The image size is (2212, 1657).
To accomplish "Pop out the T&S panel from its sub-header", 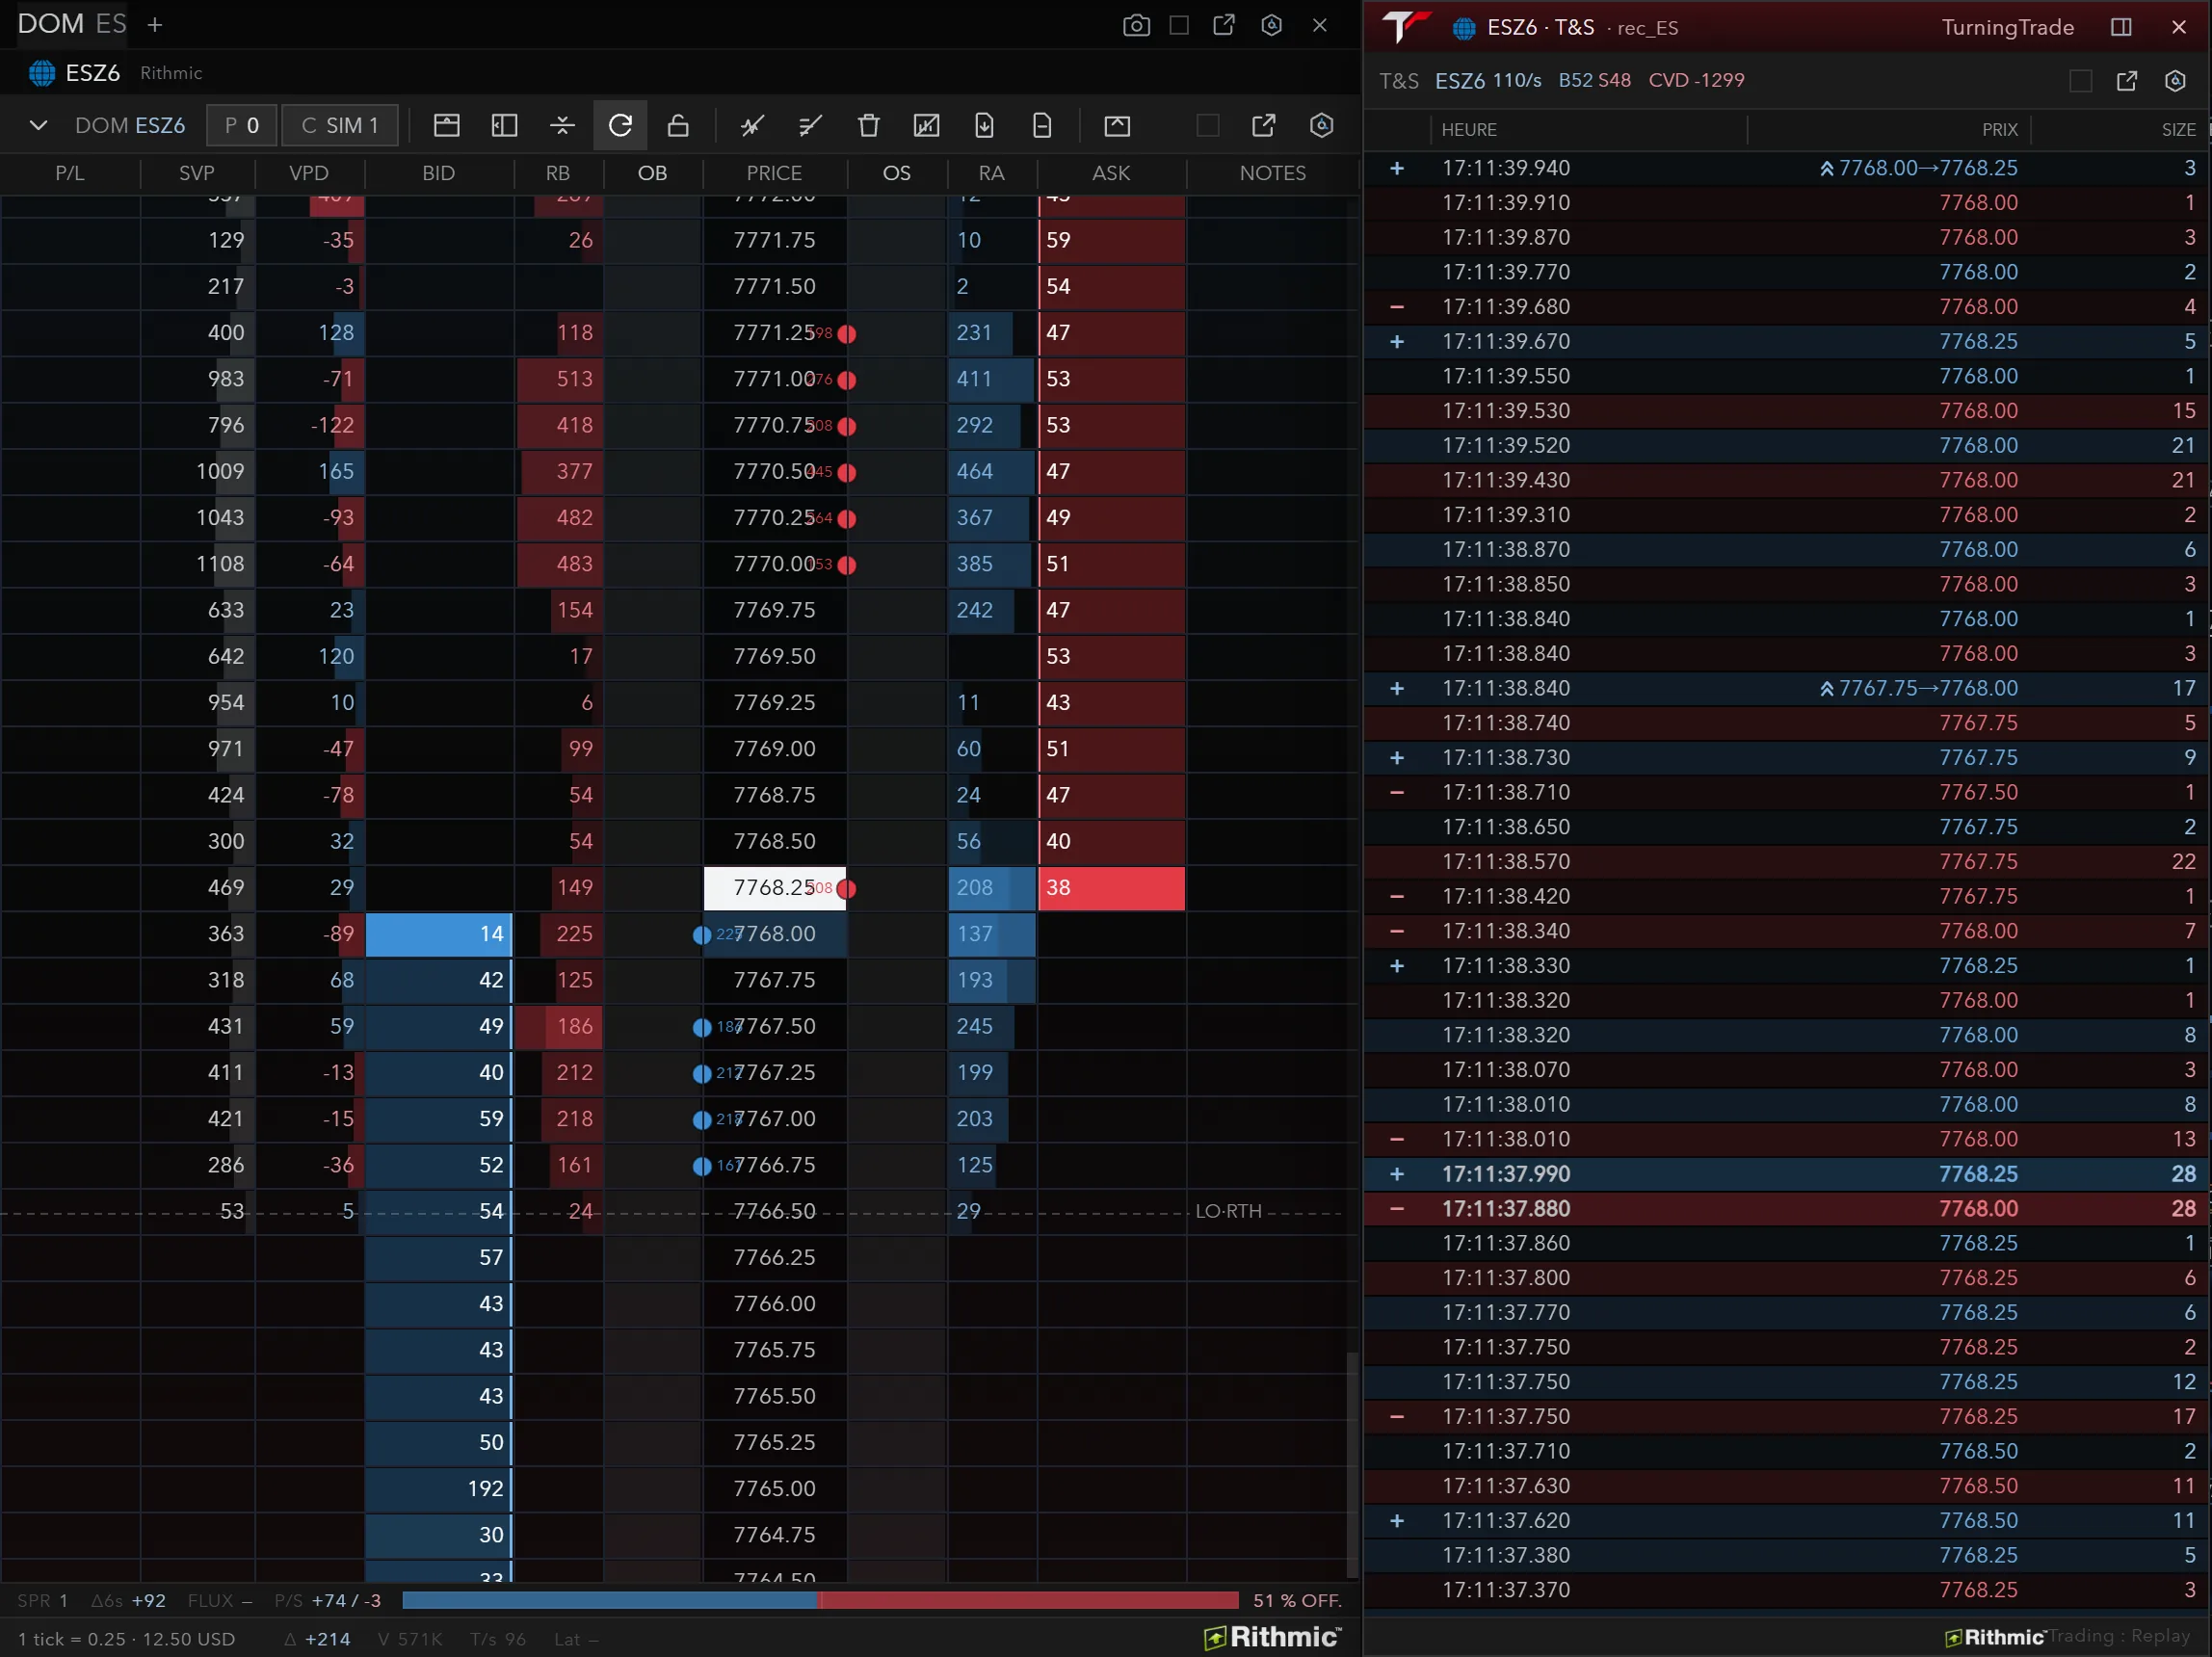I will coord(2127,81).
